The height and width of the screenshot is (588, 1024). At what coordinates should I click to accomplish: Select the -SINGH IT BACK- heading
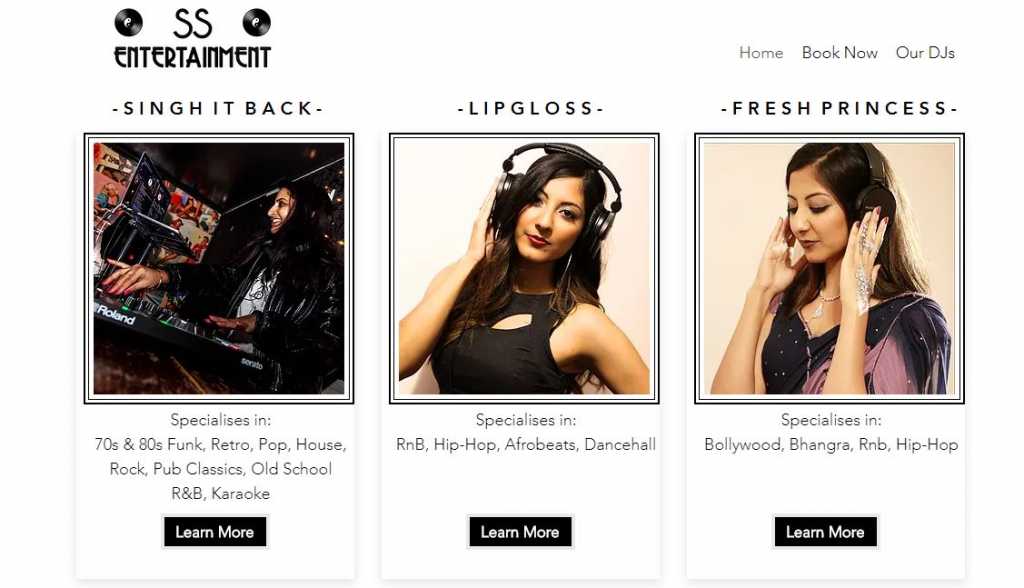point(218,108)
